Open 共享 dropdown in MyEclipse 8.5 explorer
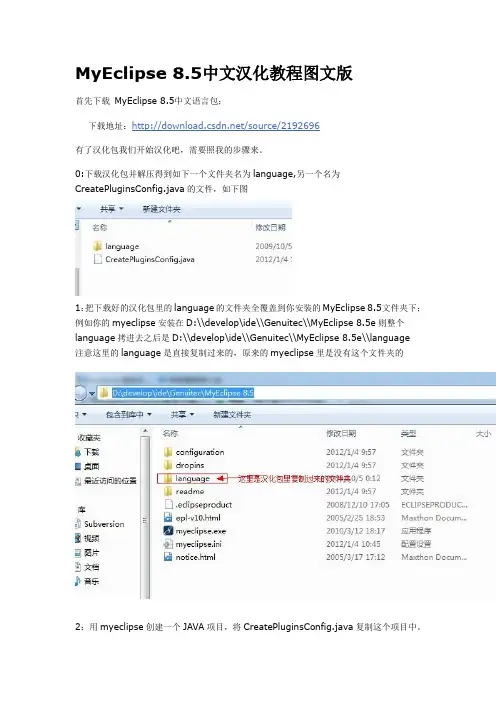This screenshot has width=496, height=702. click(x=182, y=415)
